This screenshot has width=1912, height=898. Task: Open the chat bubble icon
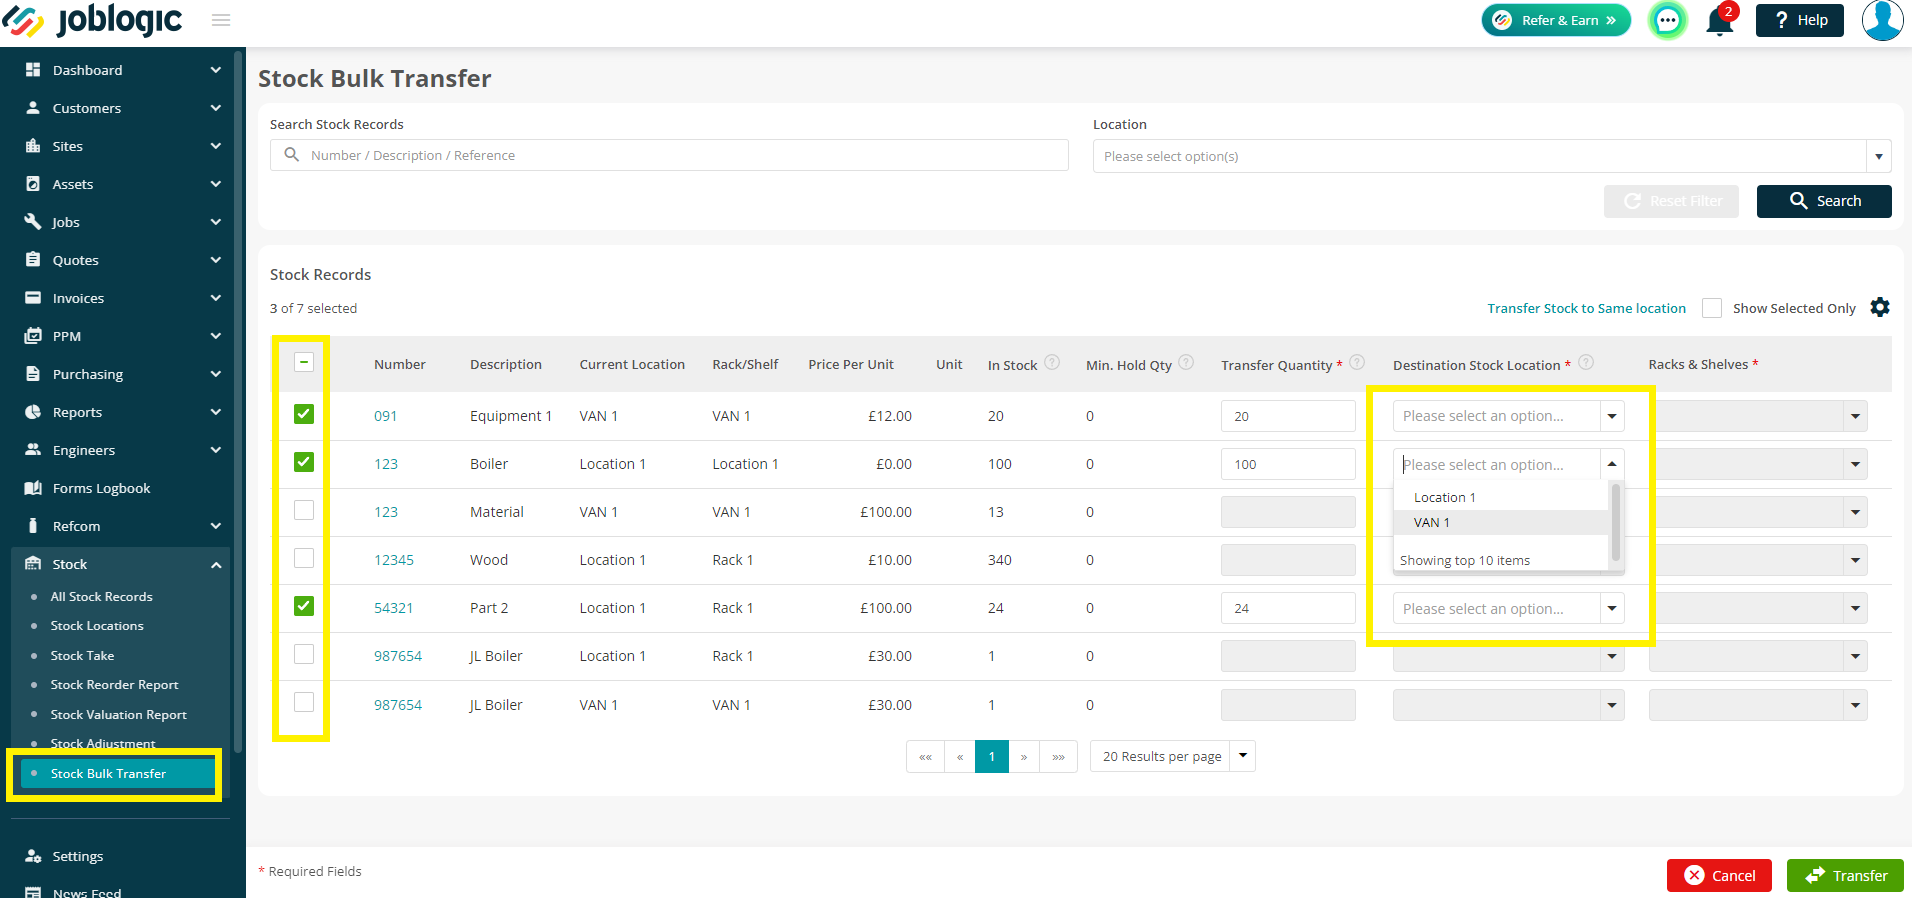click(x=1667, y=20)
